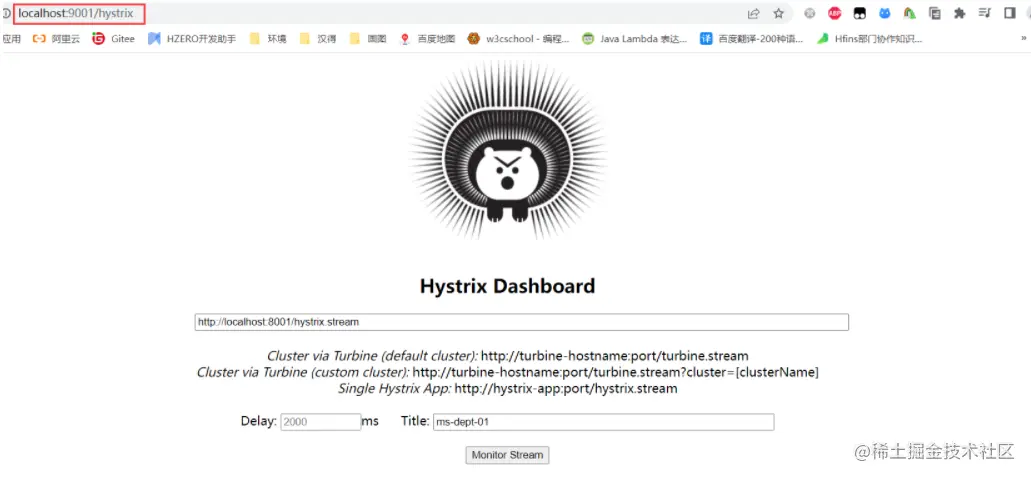Toggle the browser side panel icon
Image resolution: width=1031 pixels, height=478 pixels.
pos(1009,13)
